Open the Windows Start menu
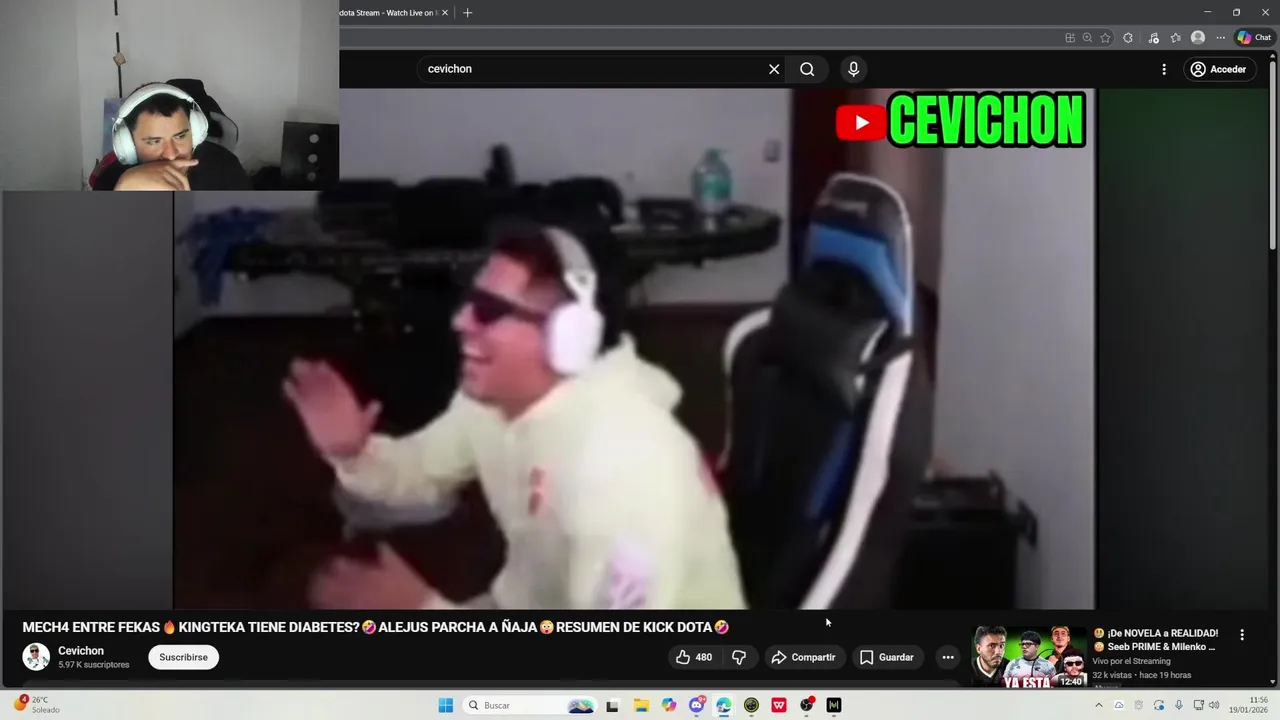The width and height of the screenshot is (1280, 720). pyautogui.click(x=446, y=705)
